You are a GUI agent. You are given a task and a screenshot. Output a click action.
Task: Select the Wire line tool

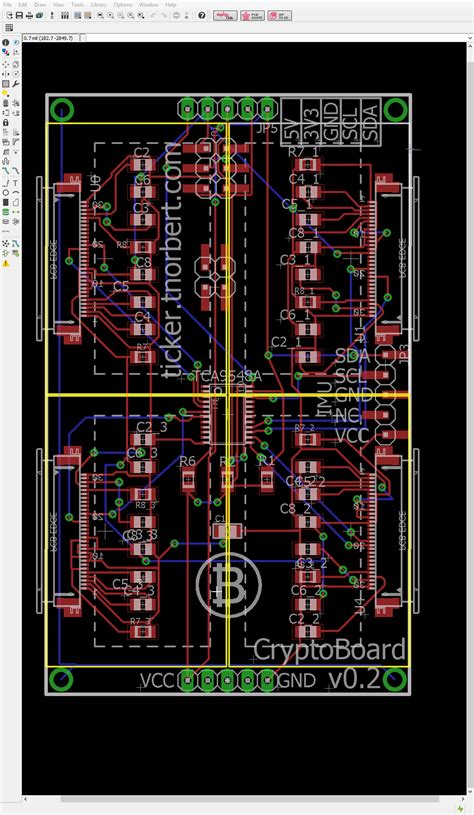coord(6,182)
